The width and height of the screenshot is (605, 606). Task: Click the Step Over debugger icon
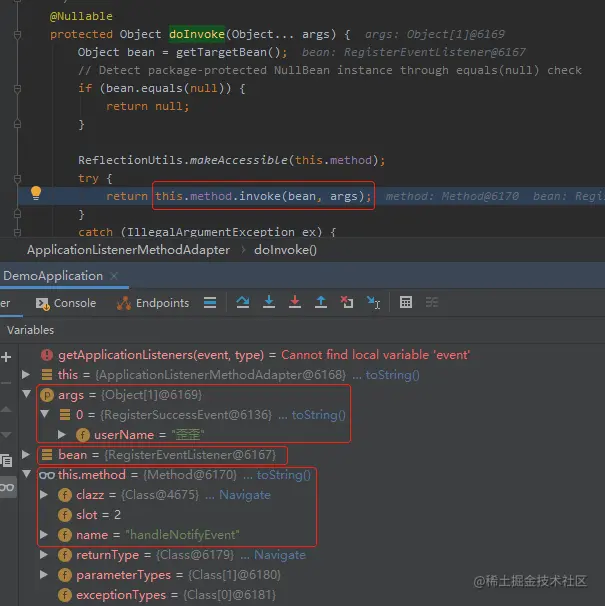coord(243,302)
